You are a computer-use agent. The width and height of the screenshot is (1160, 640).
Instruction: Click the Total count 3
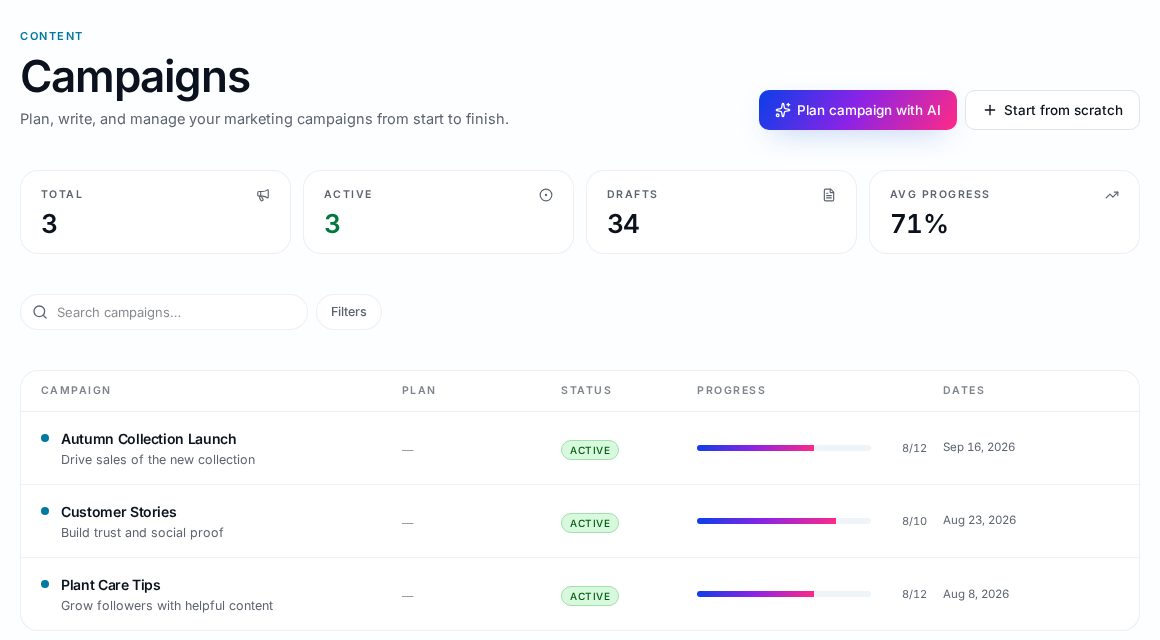pyautogui.click(x=49, y=223)
